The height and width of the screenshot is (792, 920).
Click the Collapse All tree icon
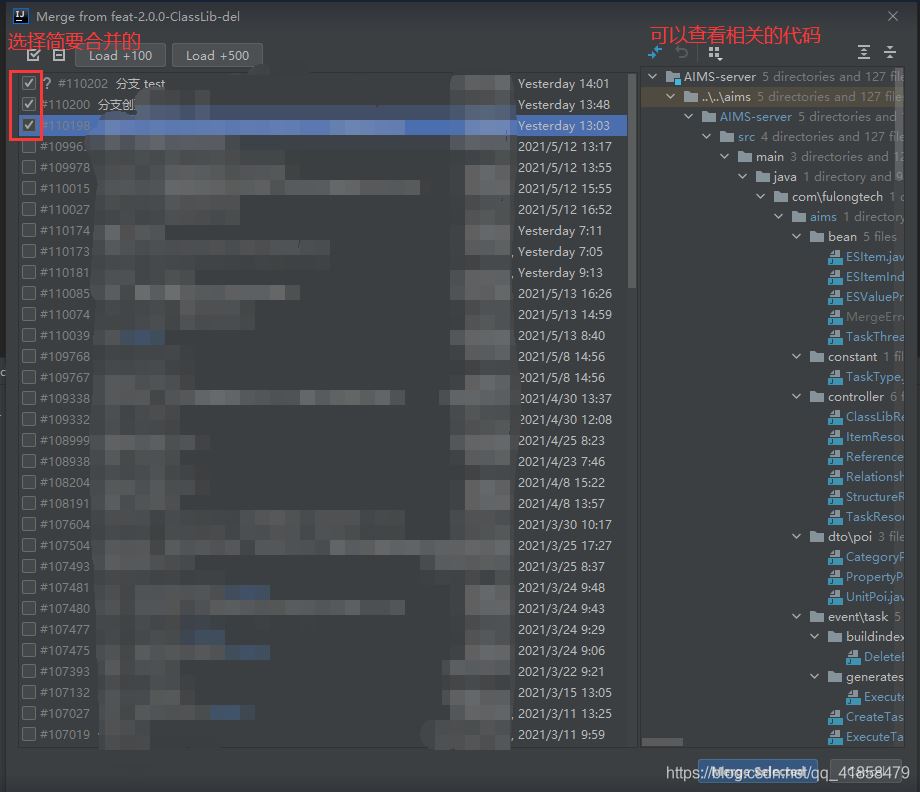pos(890,52)
